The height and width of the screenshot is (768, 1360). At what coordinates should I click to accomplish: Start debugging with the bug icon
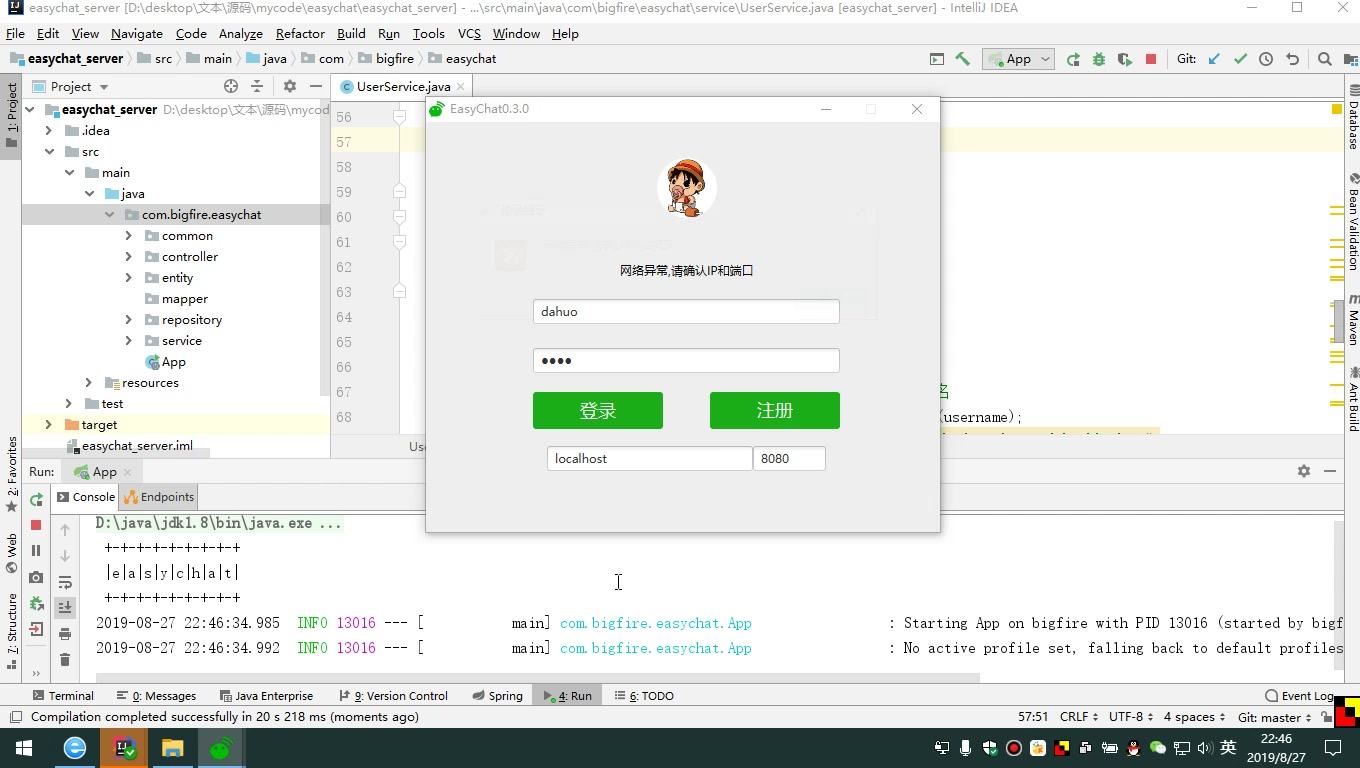(x=1099, y=59)
